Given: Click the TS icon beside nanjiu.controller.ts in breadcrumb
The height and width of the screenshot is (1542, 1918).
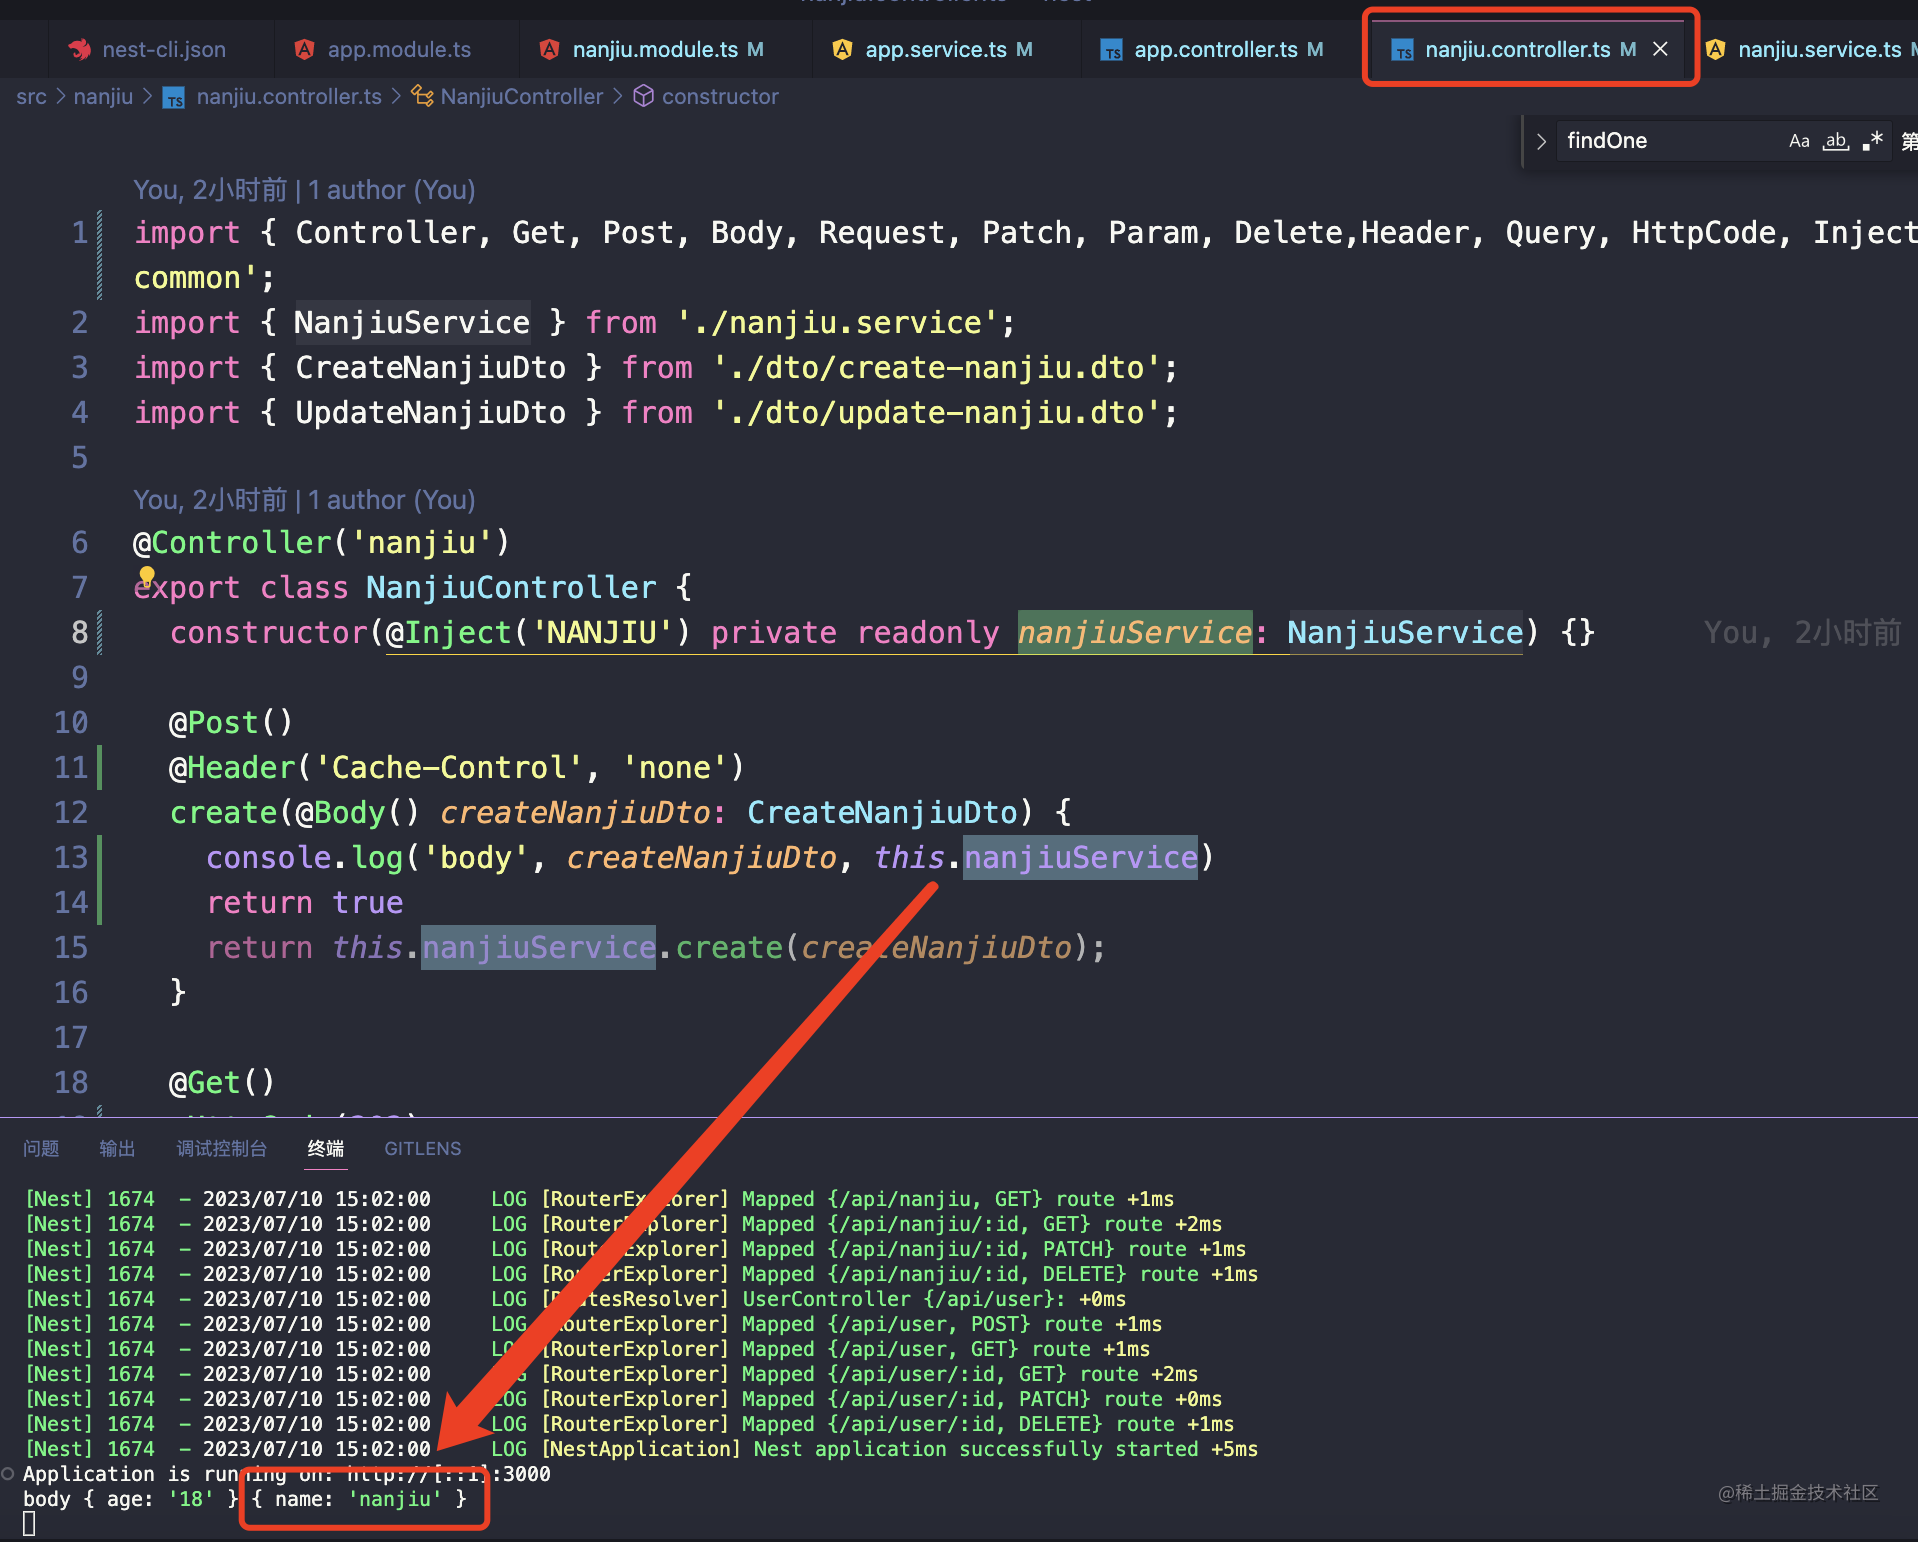Looking at the screenshot, I should coord(175,97).
